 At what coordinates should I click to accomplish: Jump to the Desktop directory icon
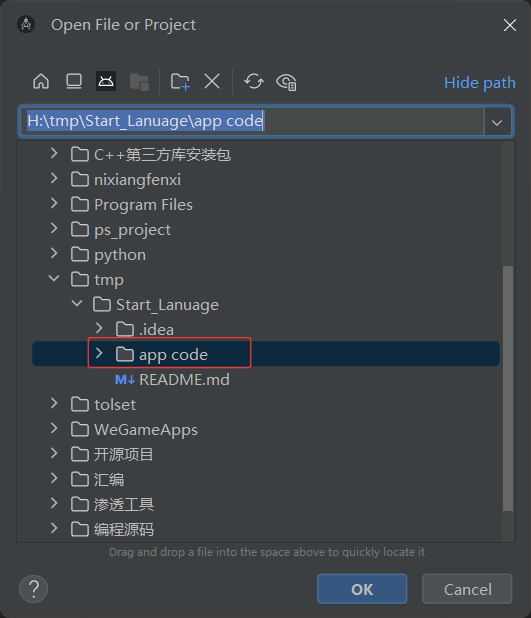(x=74, y=82)
